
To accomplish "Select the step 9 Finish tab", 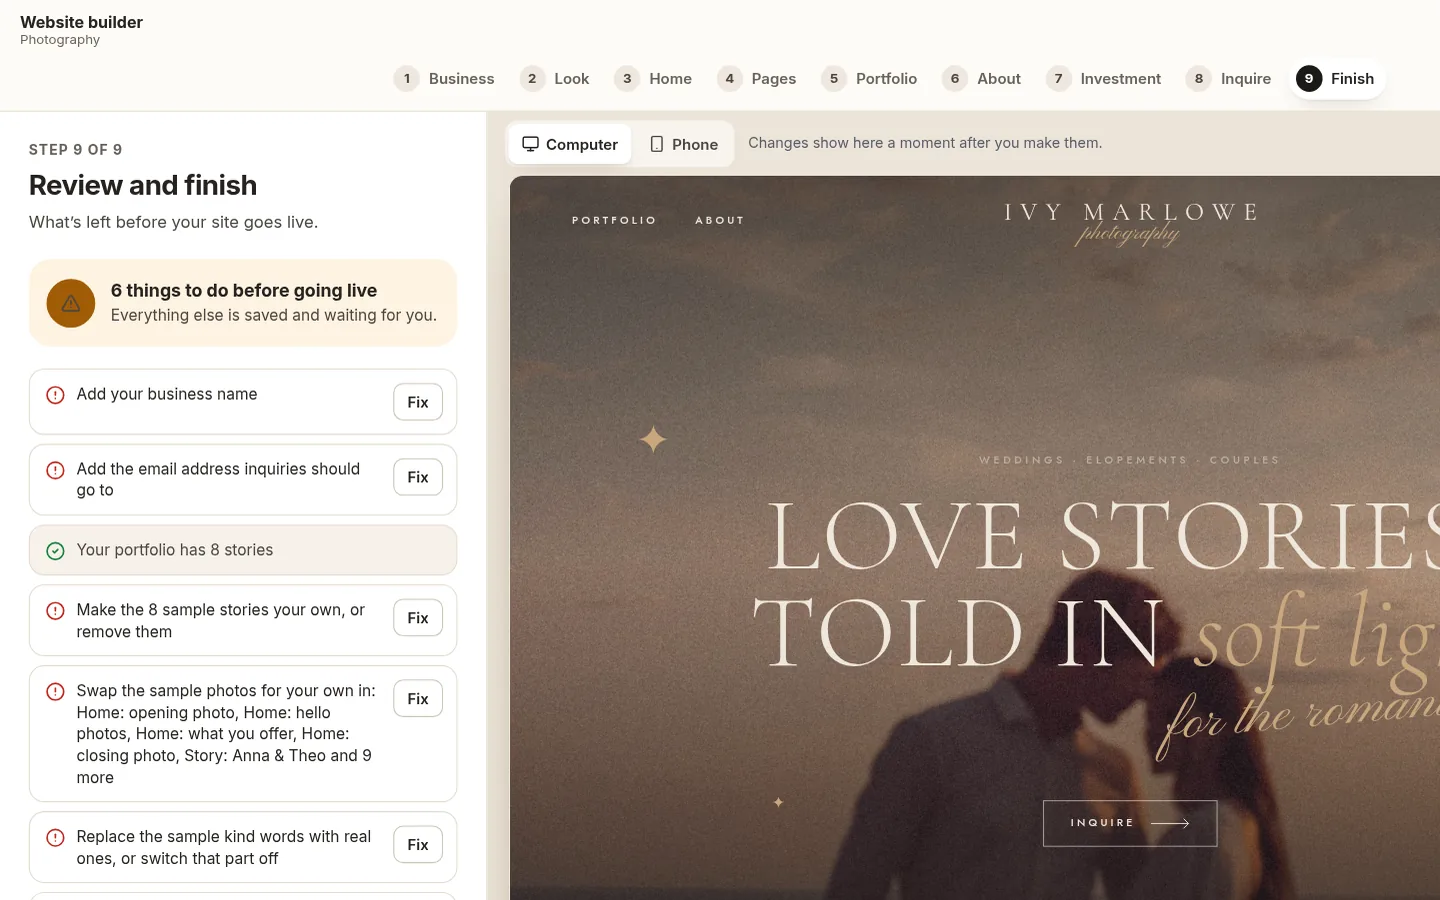I will (1336, 79).
